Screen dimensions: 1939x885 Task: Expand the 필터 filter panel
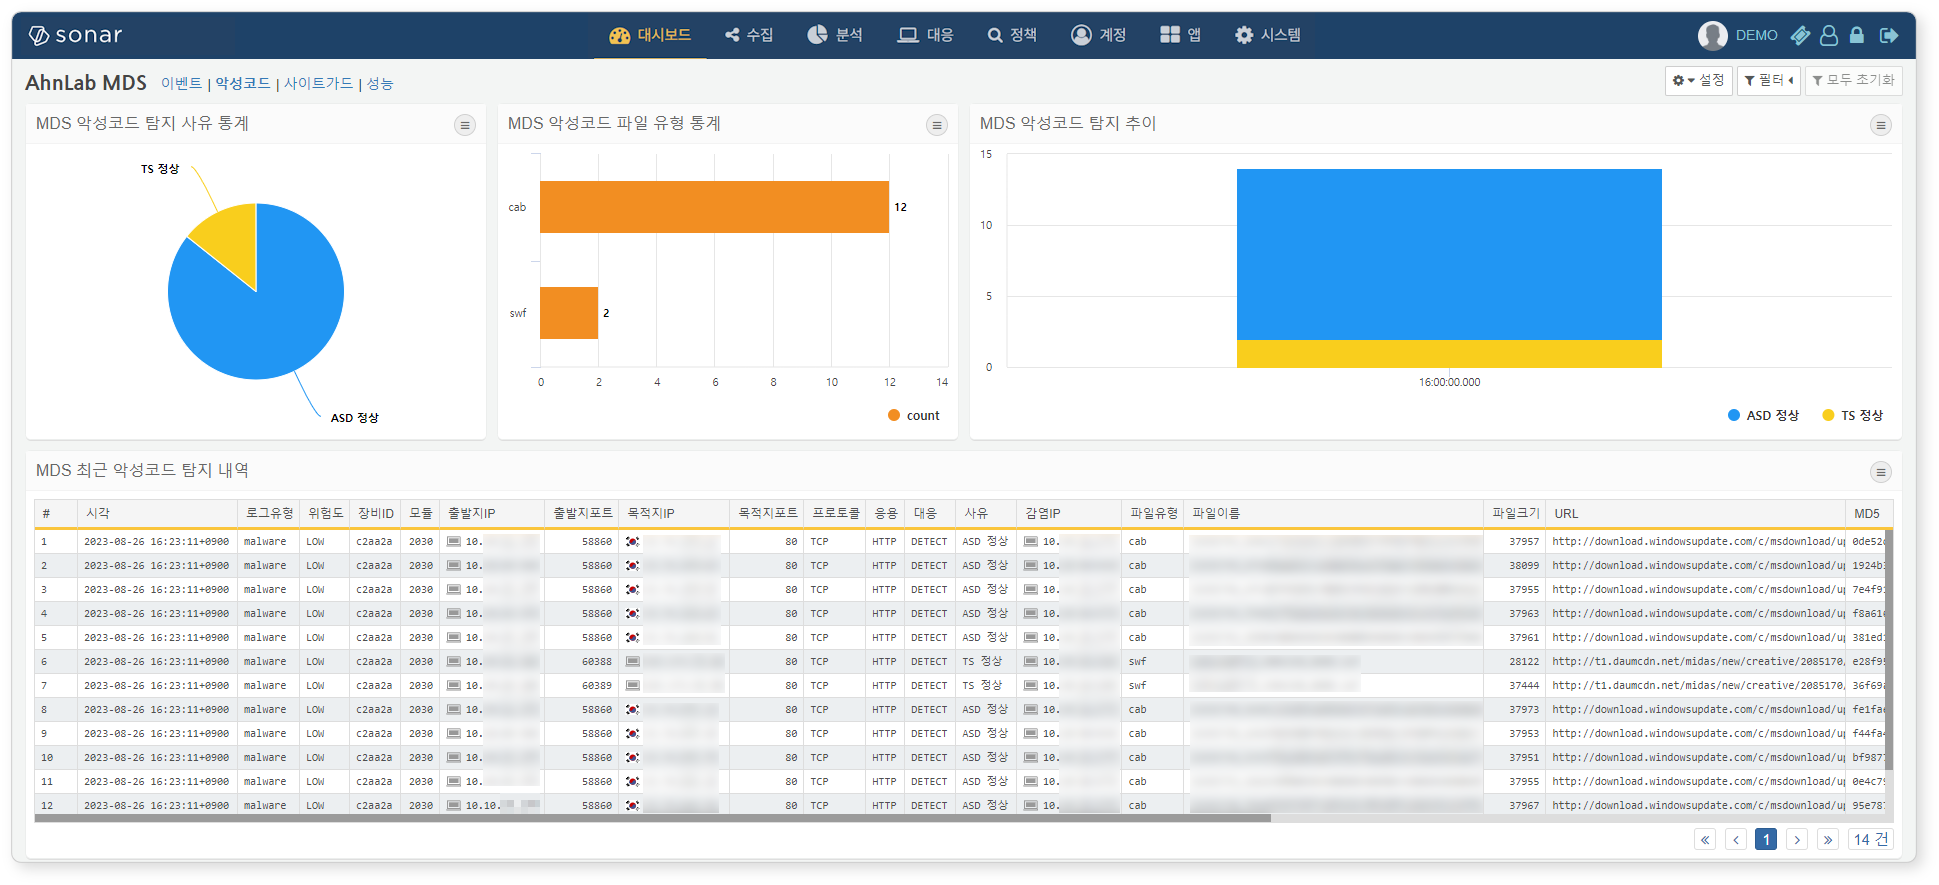pyautogui.click(x=1768, y=80)
